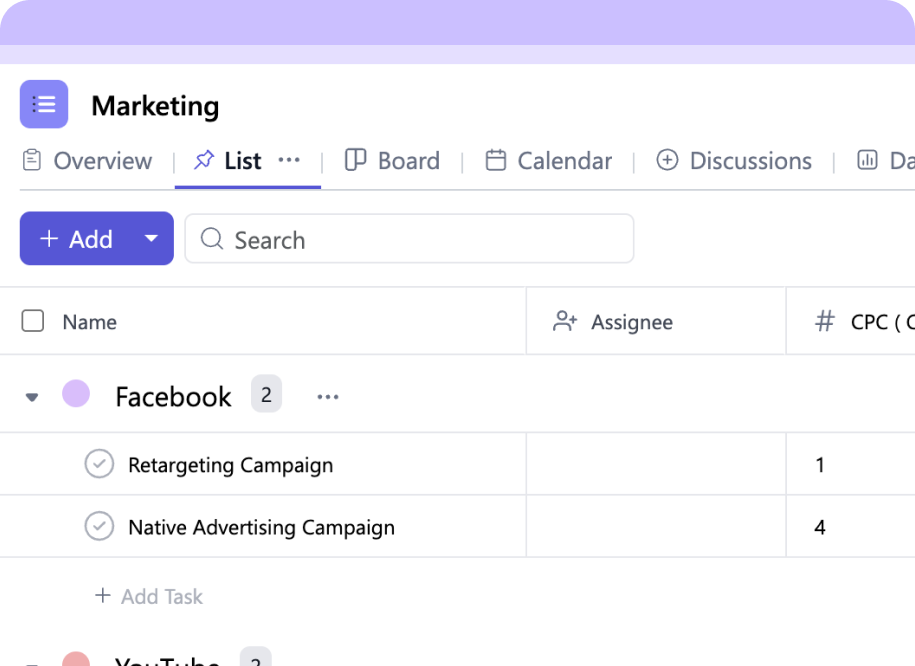Image resolution: width=915 pixels, height=666 pixels.
Task: Open the List tab options ellipsis
Action: click(289, 160)
